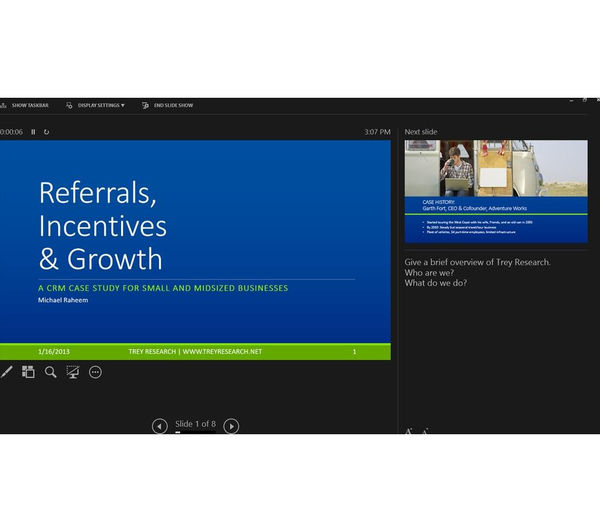Click End Slide Show
The width and height of the screenshot is (600, 532).
(168, 105)
